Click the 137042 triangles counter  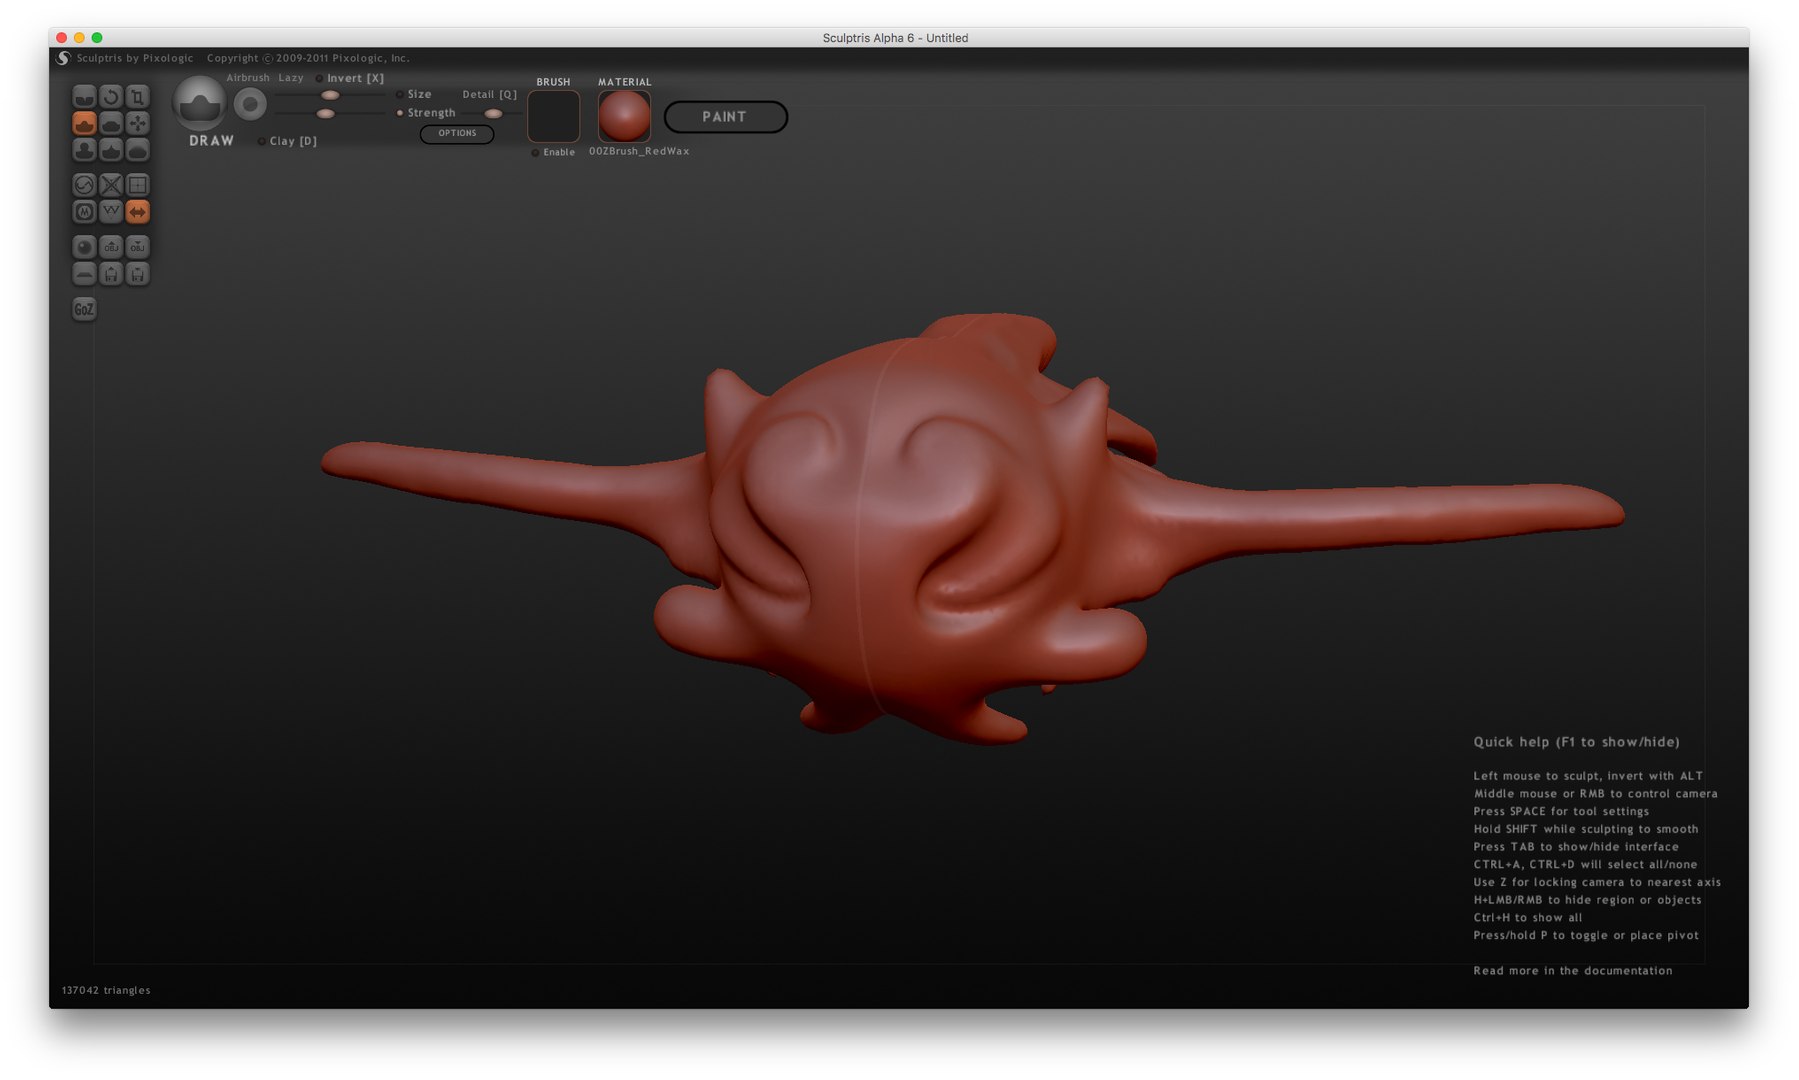[106, 990]
